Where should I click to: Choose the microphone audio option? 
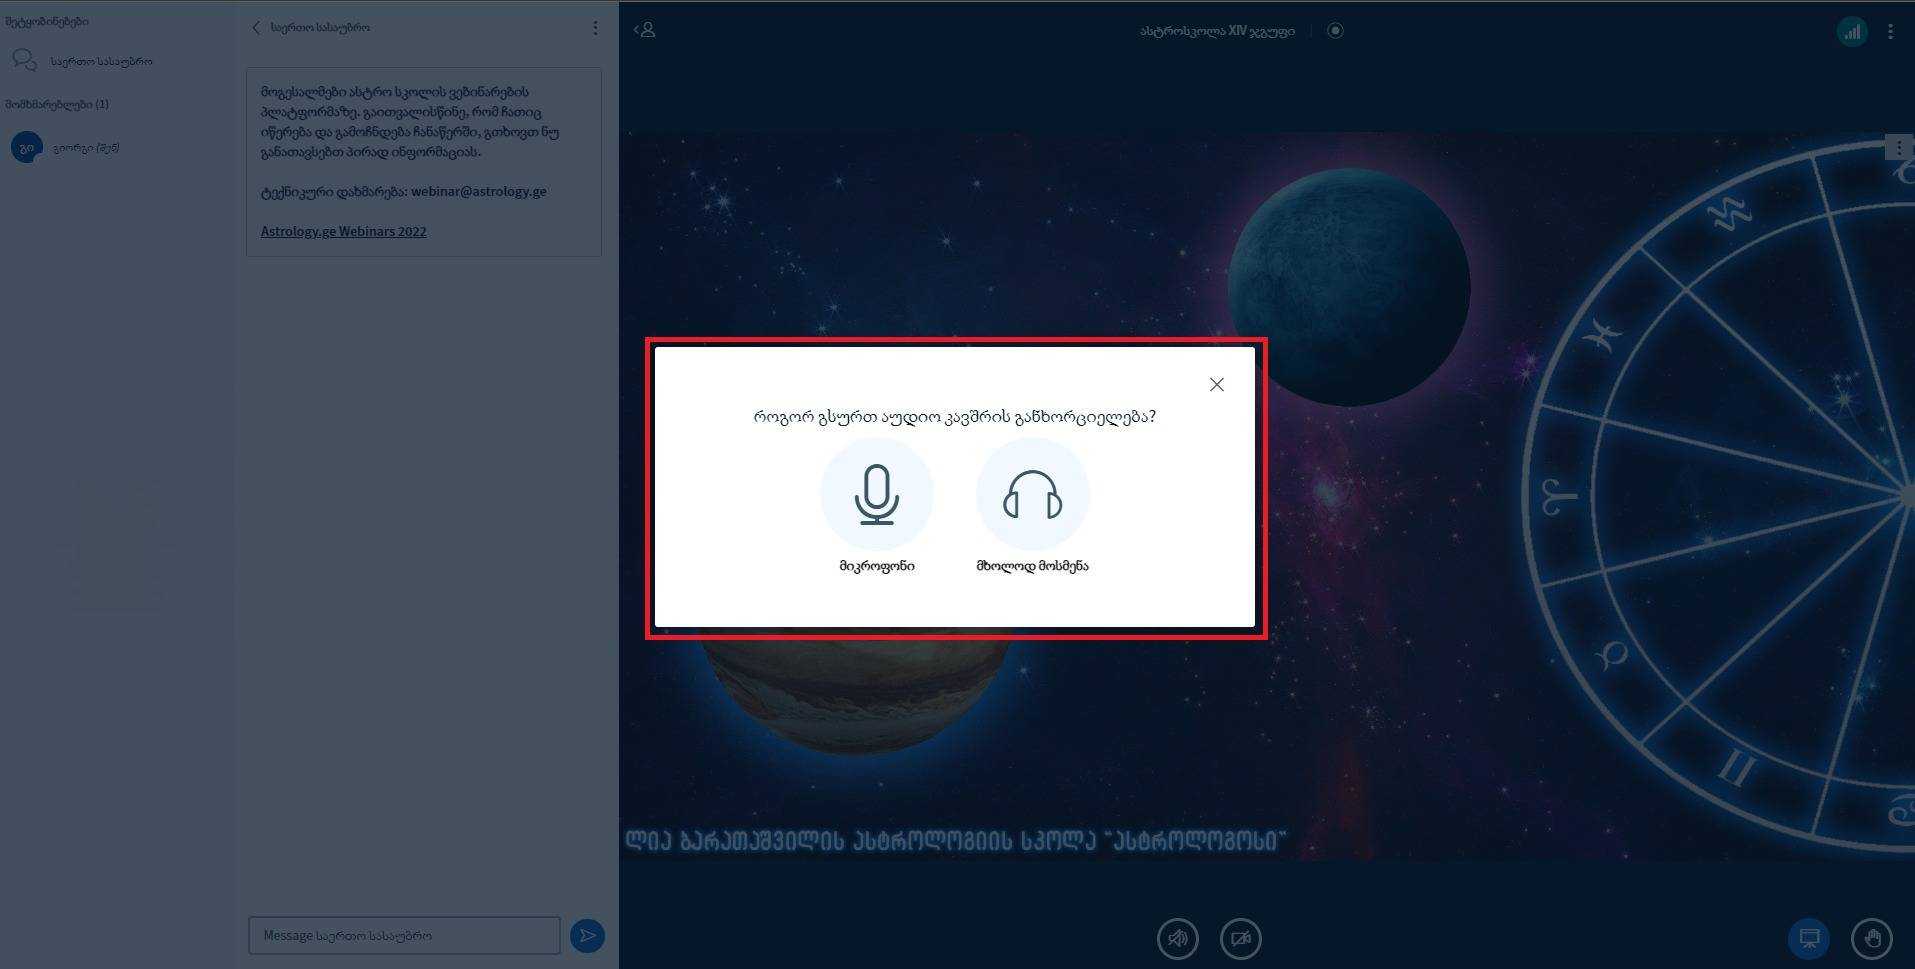coord(877,495)
